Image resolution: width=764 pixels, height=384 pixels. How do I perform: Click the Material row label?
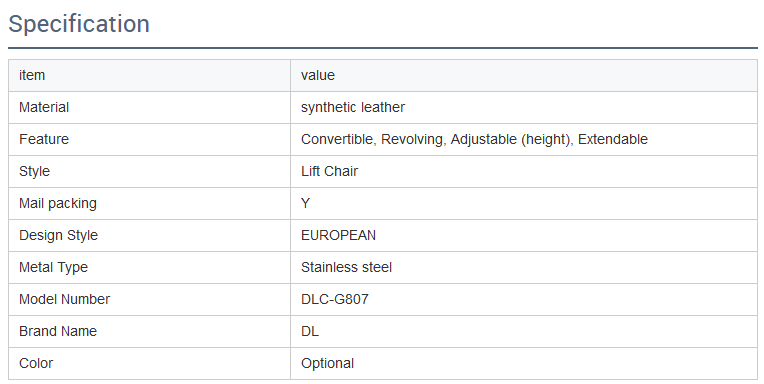(44, 107)
